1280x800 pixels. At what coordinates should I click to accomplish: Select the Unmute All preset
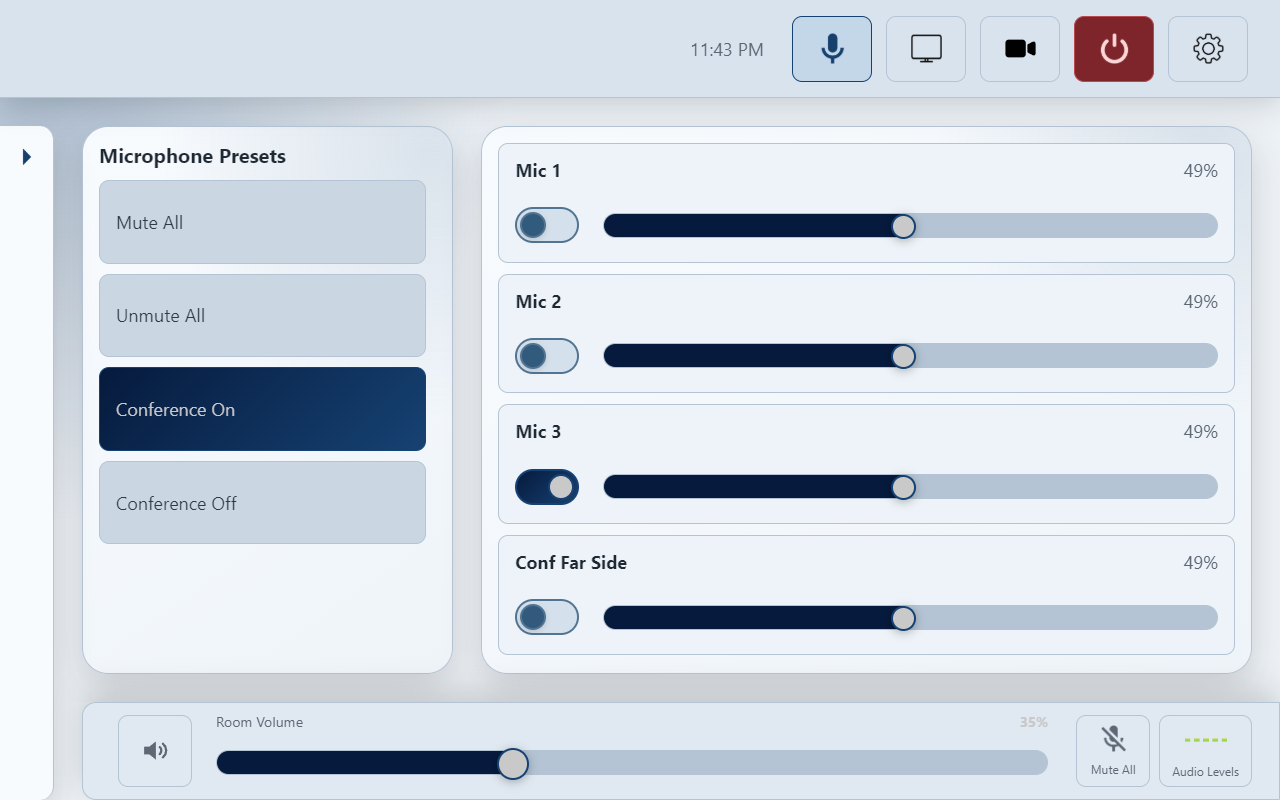pos(262,315)
